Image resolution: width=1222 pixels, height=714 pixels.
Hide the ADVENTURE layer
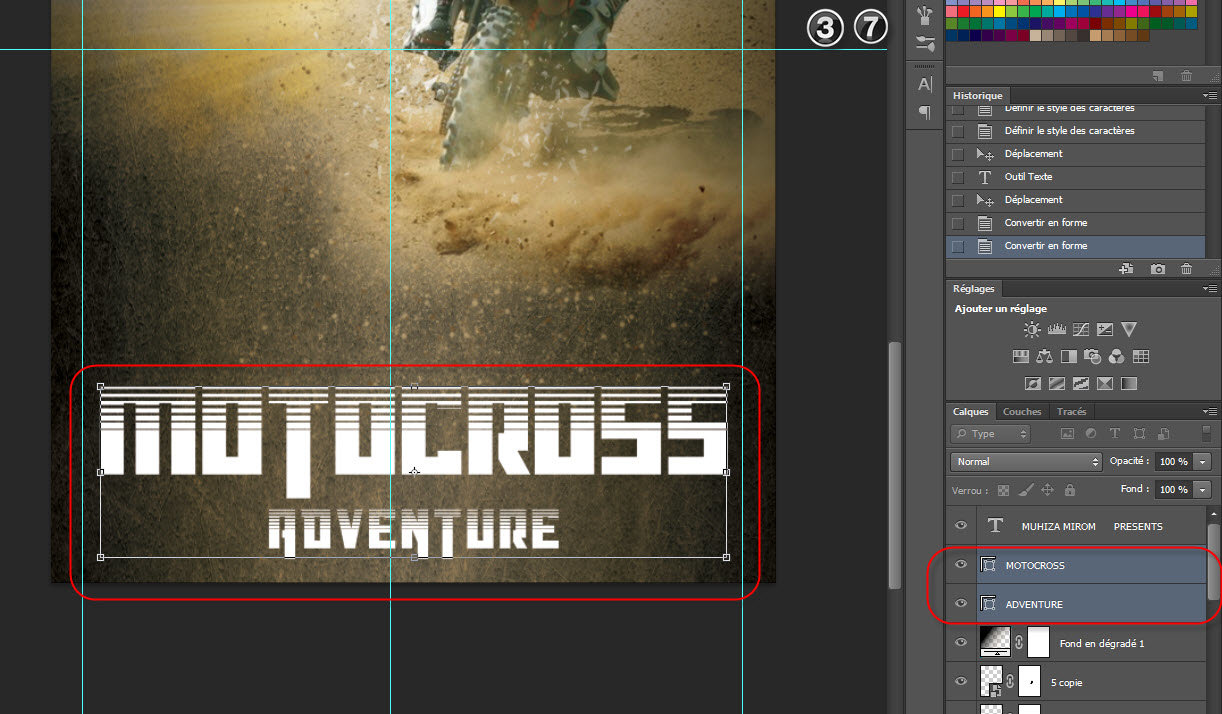961,604
